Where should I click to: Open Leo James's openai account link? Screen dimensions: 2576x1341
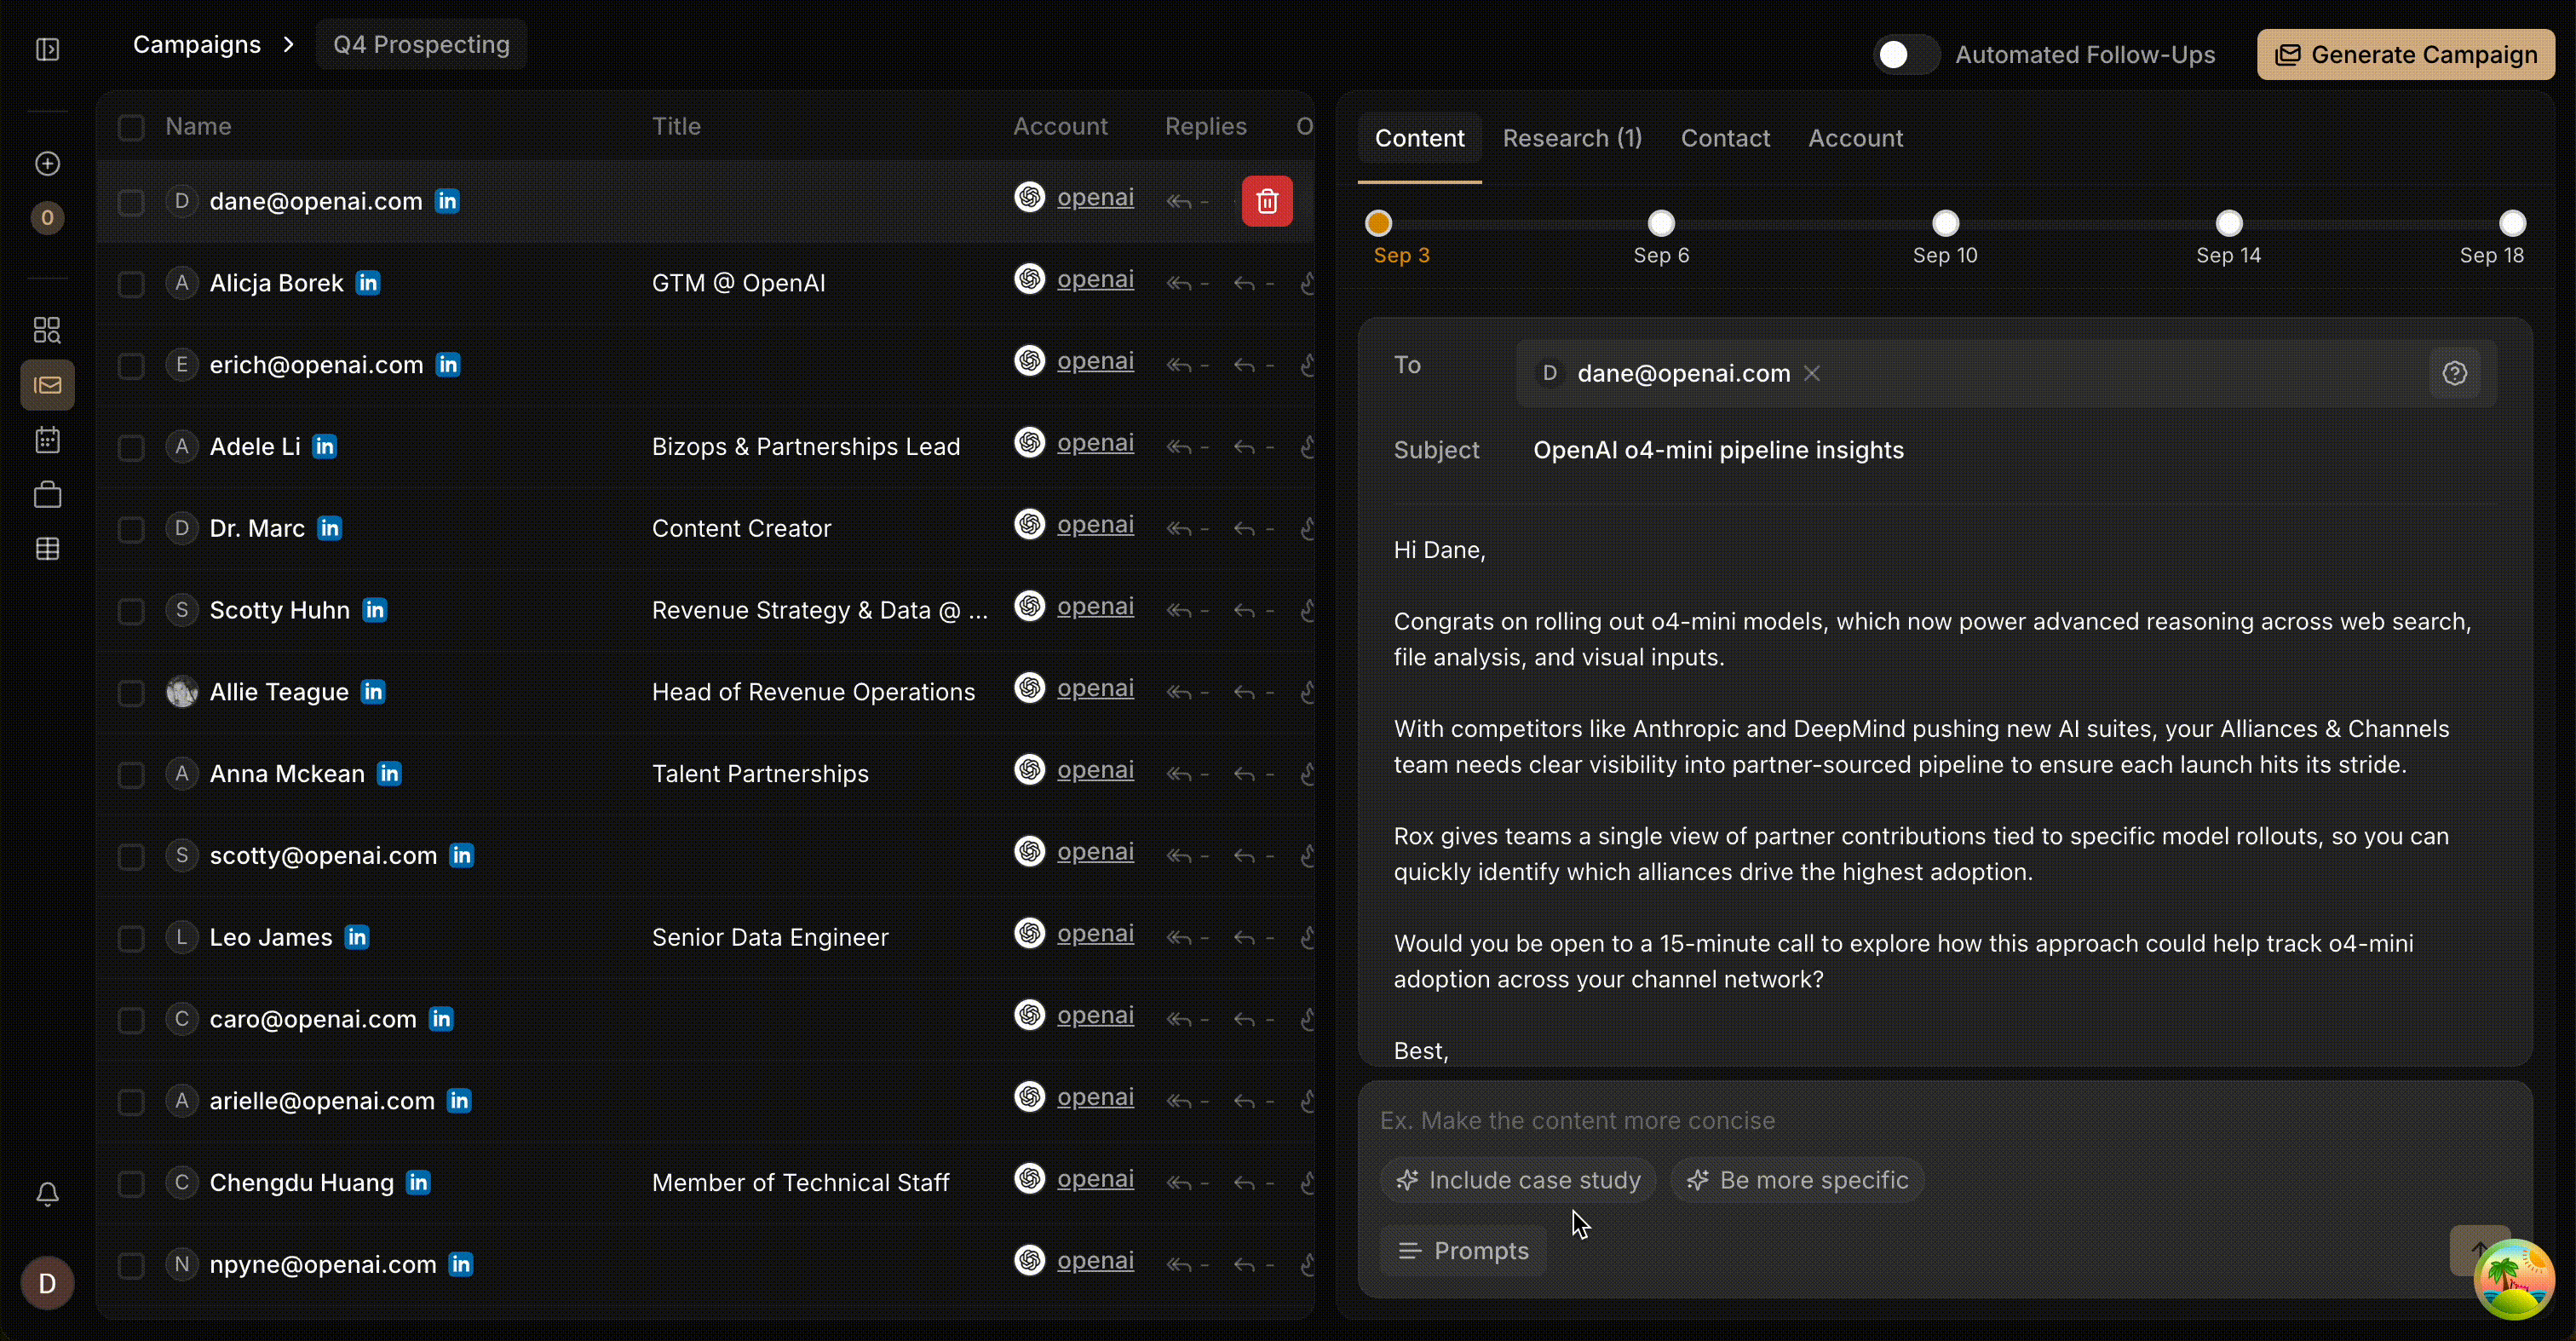click(x=1095, y=933)
